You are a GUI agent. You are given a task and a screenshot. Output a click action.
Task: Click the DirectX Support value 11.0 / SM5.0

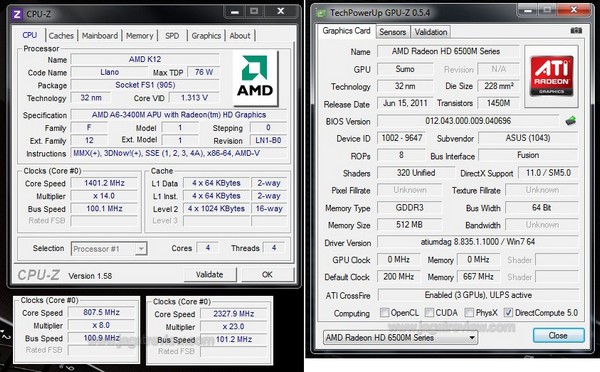click(x=548, y=173)
